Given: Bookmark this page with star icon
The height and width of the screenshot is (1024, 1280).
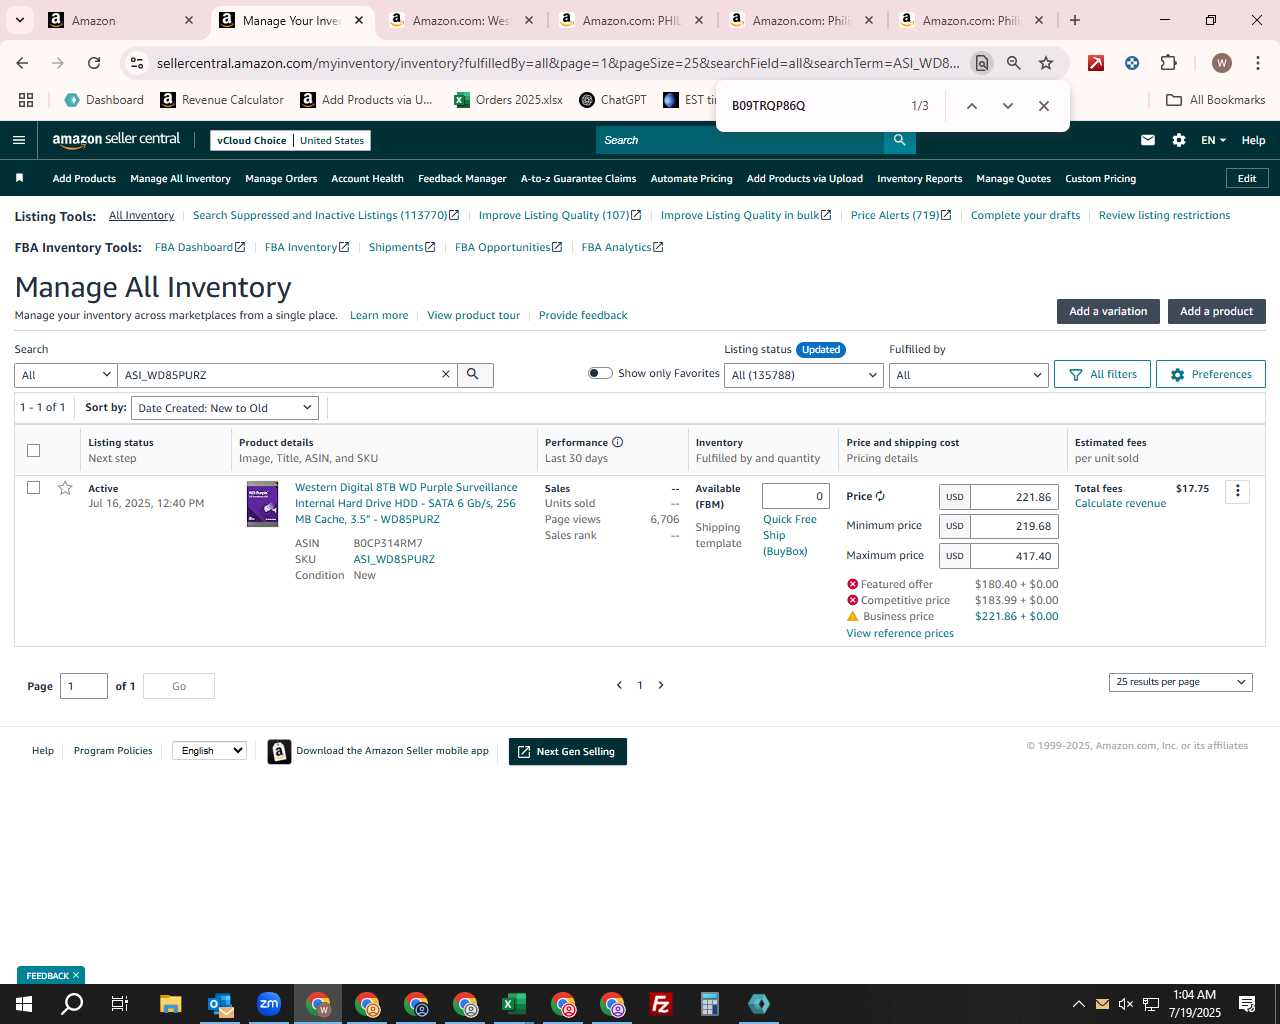Looking at the screenshot, I should pos(1046,63).
